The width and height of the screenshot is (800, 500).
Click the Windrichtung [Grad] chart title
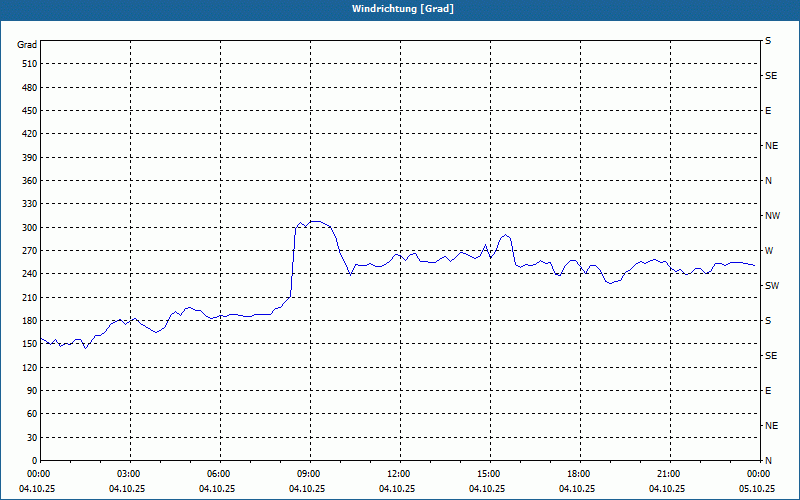click(x=403, y=9)
